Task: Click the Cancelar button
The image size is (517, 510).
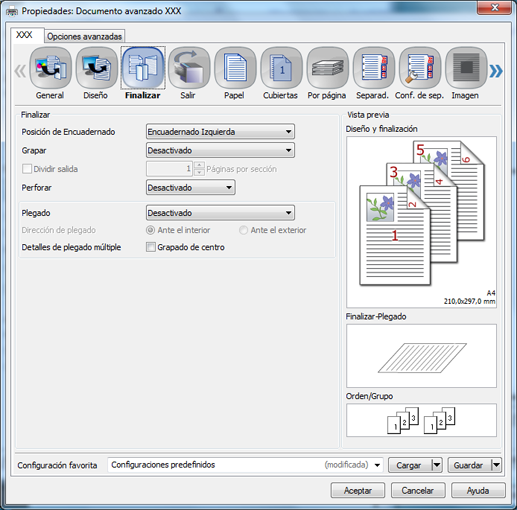Action: (418, 490)
